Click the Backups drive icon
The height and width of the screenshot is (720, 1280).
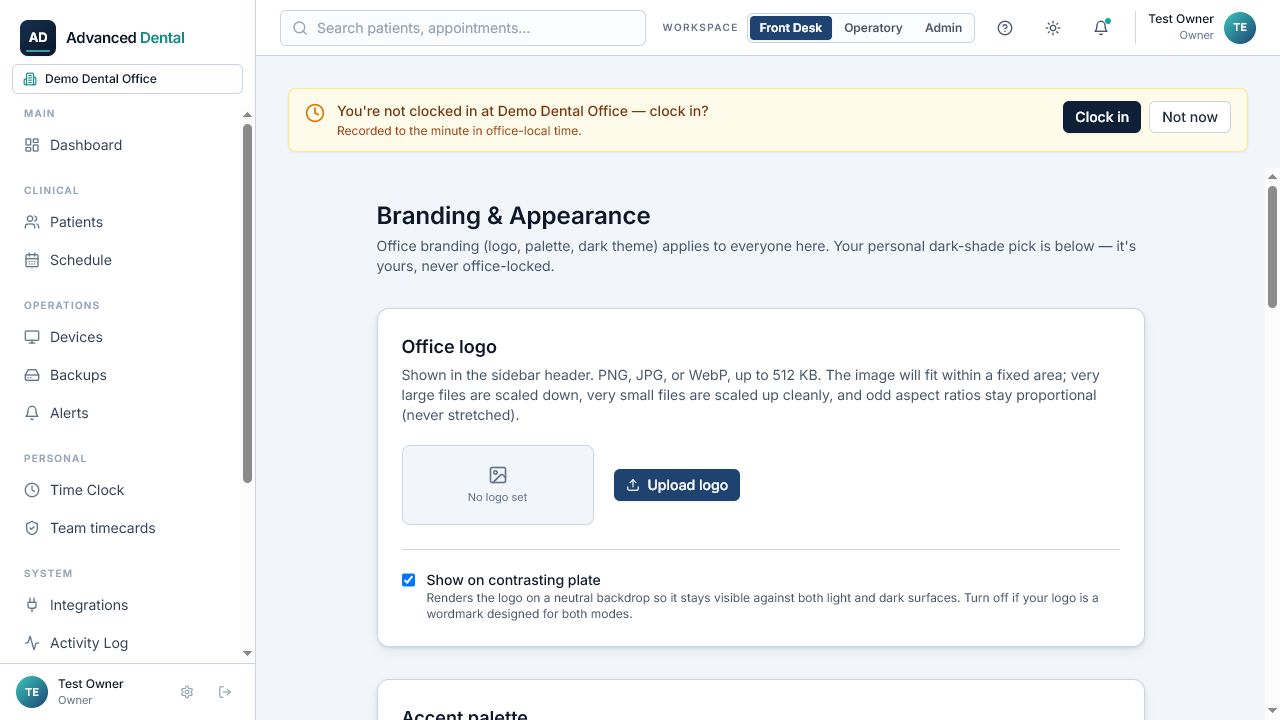tap(32, 375)
